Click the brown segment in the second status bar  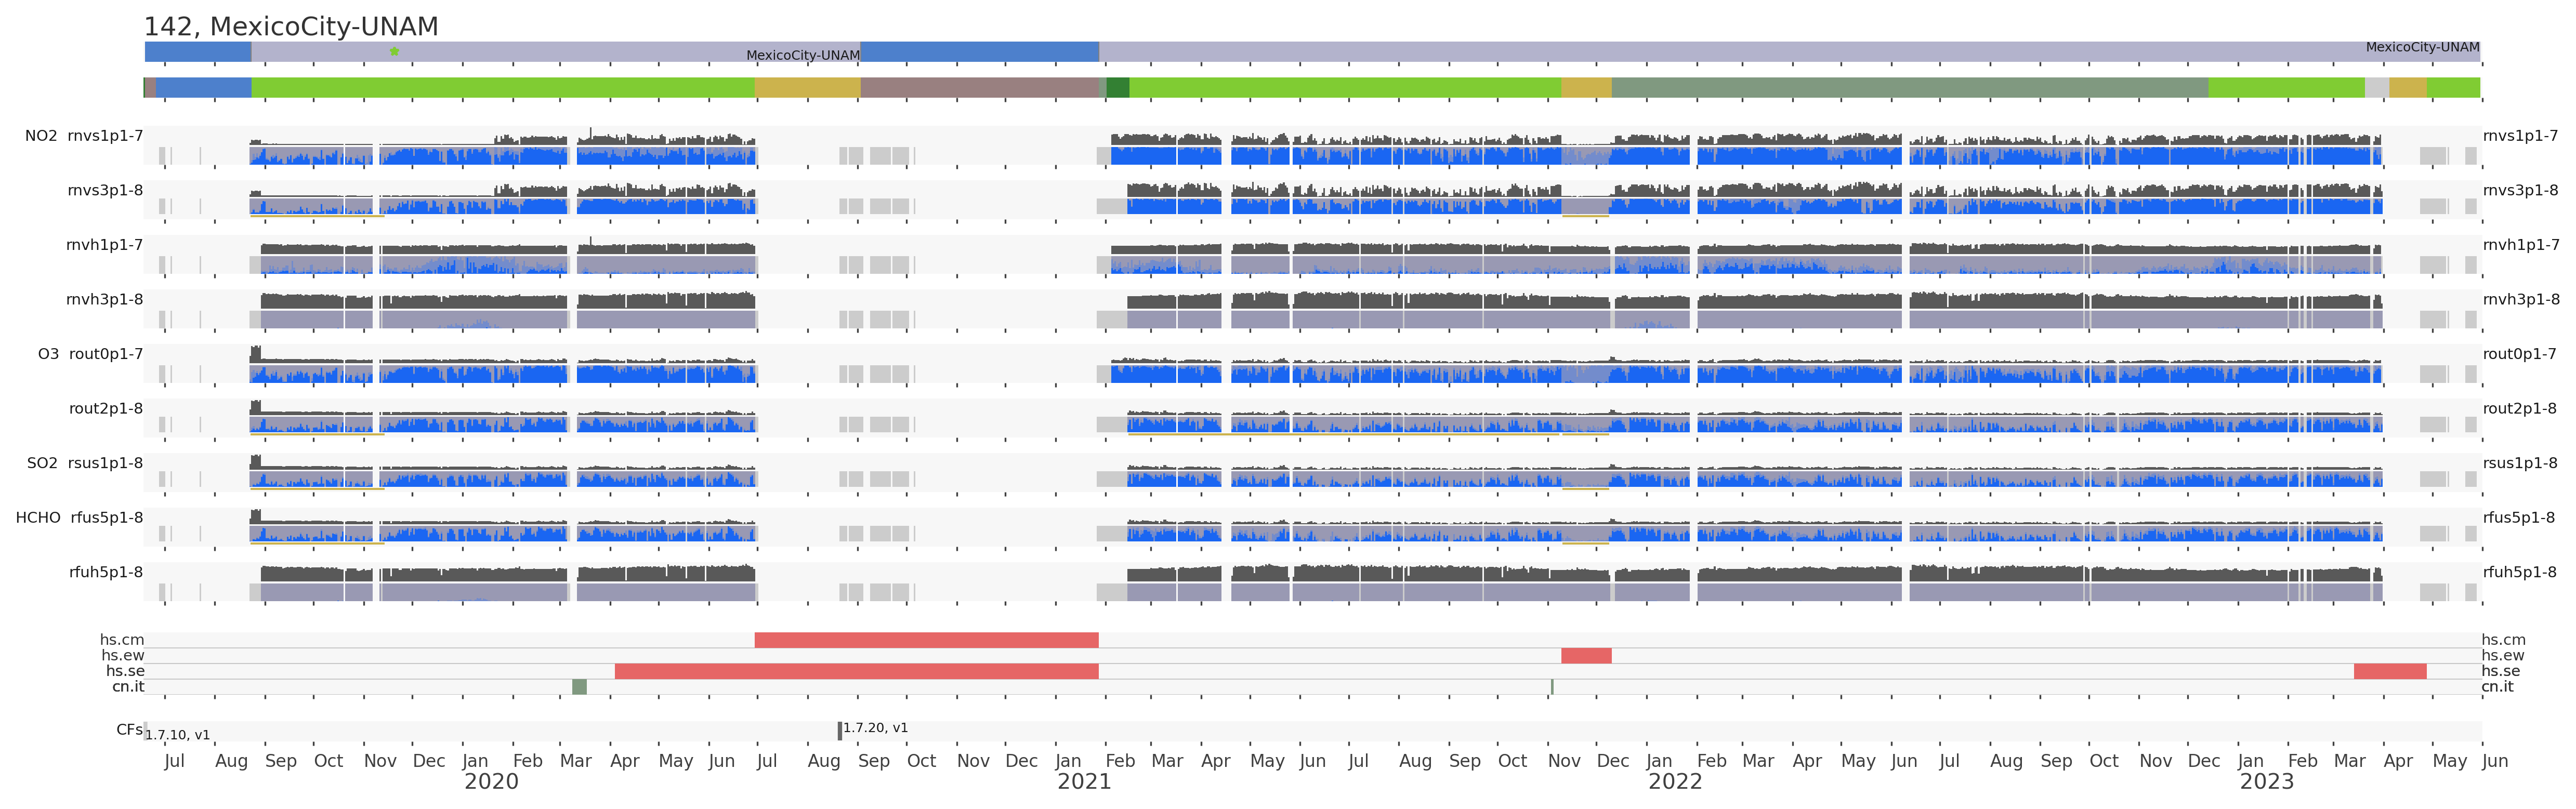tap(979, 88)
